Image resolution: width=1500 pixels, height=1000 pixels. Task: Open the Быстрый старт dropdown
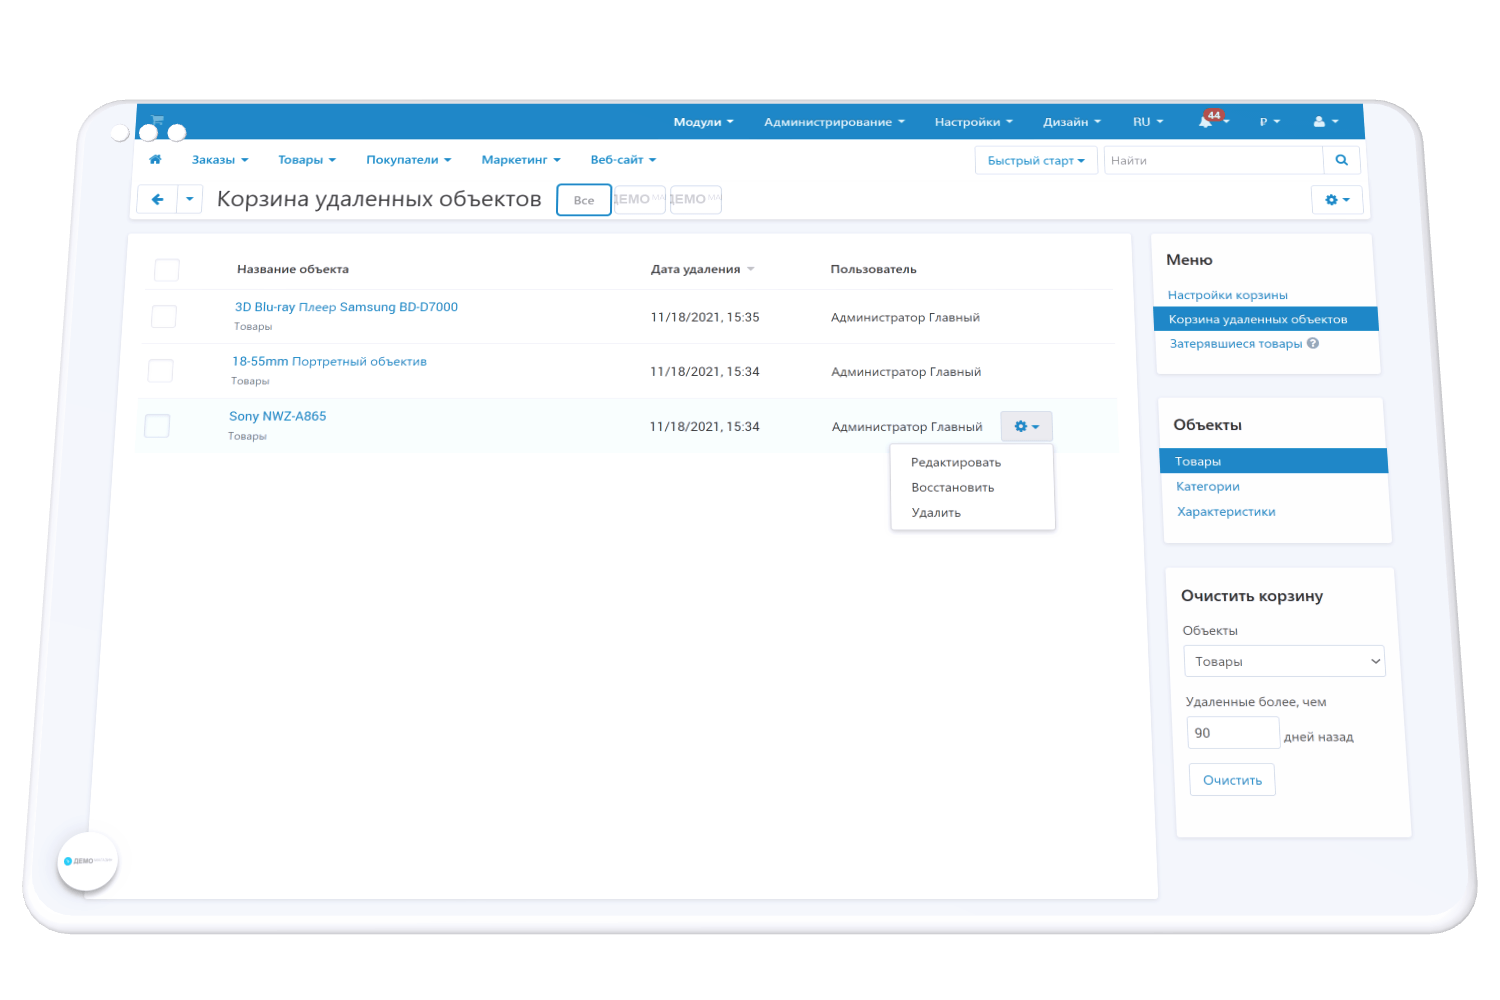pos(1036,161)
